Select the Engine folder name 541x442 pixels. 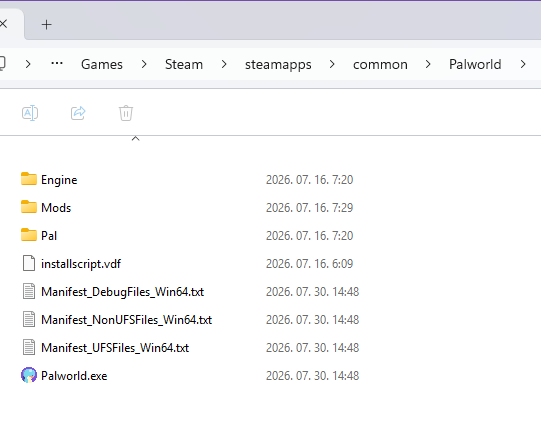coord(59,180)
